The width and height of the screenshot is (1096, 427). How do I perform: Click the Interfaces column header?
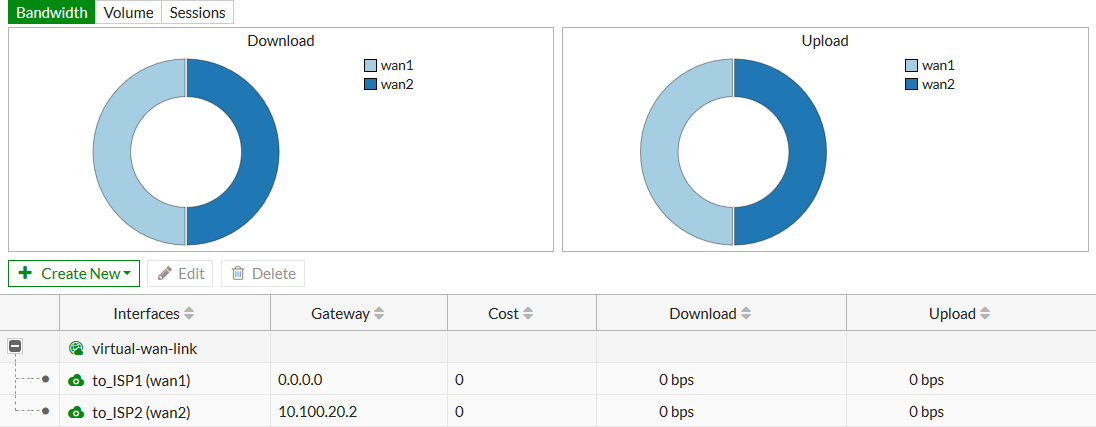point(165,314)
